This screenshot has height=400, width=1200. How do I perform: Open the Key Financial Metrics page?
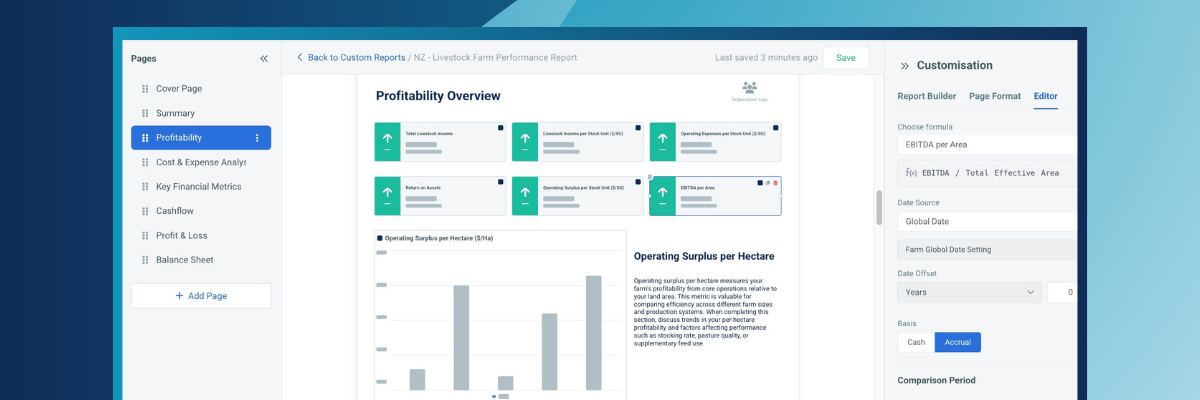pos(201,186)
